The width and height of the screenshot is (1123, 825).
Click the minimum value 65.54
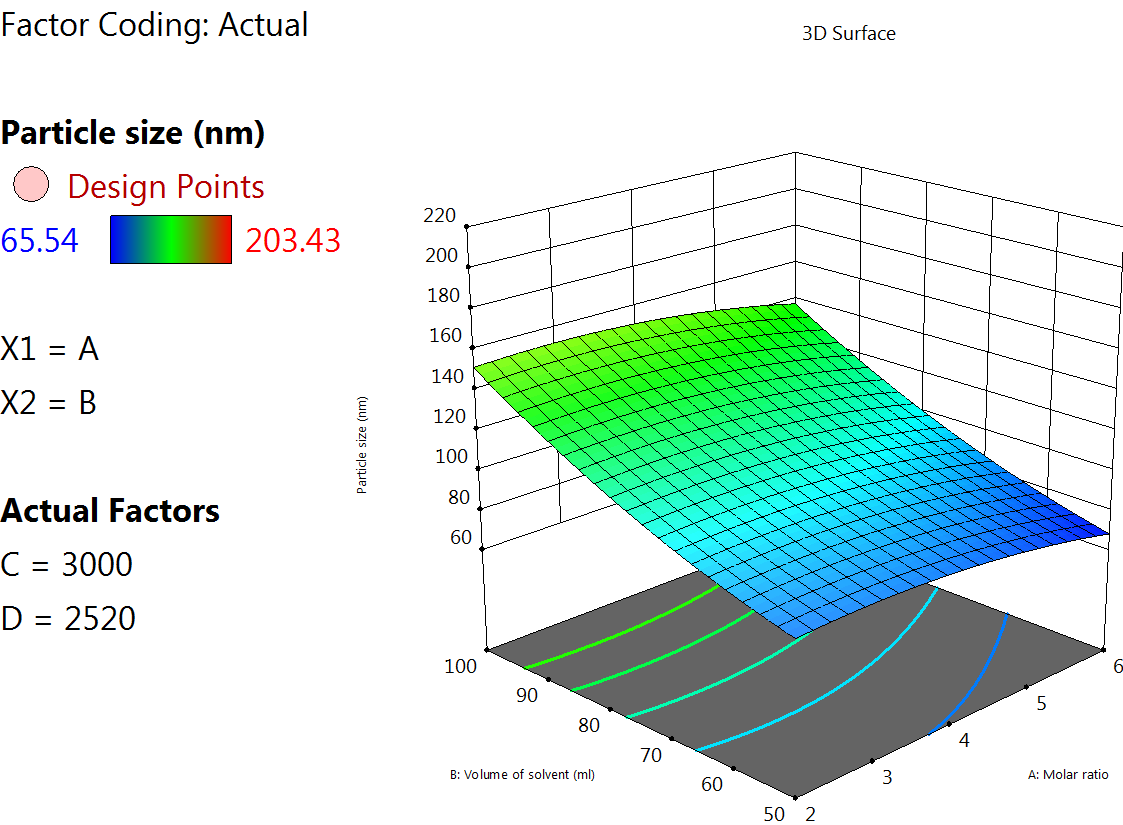pyautogui.click(x=40, y=241)
